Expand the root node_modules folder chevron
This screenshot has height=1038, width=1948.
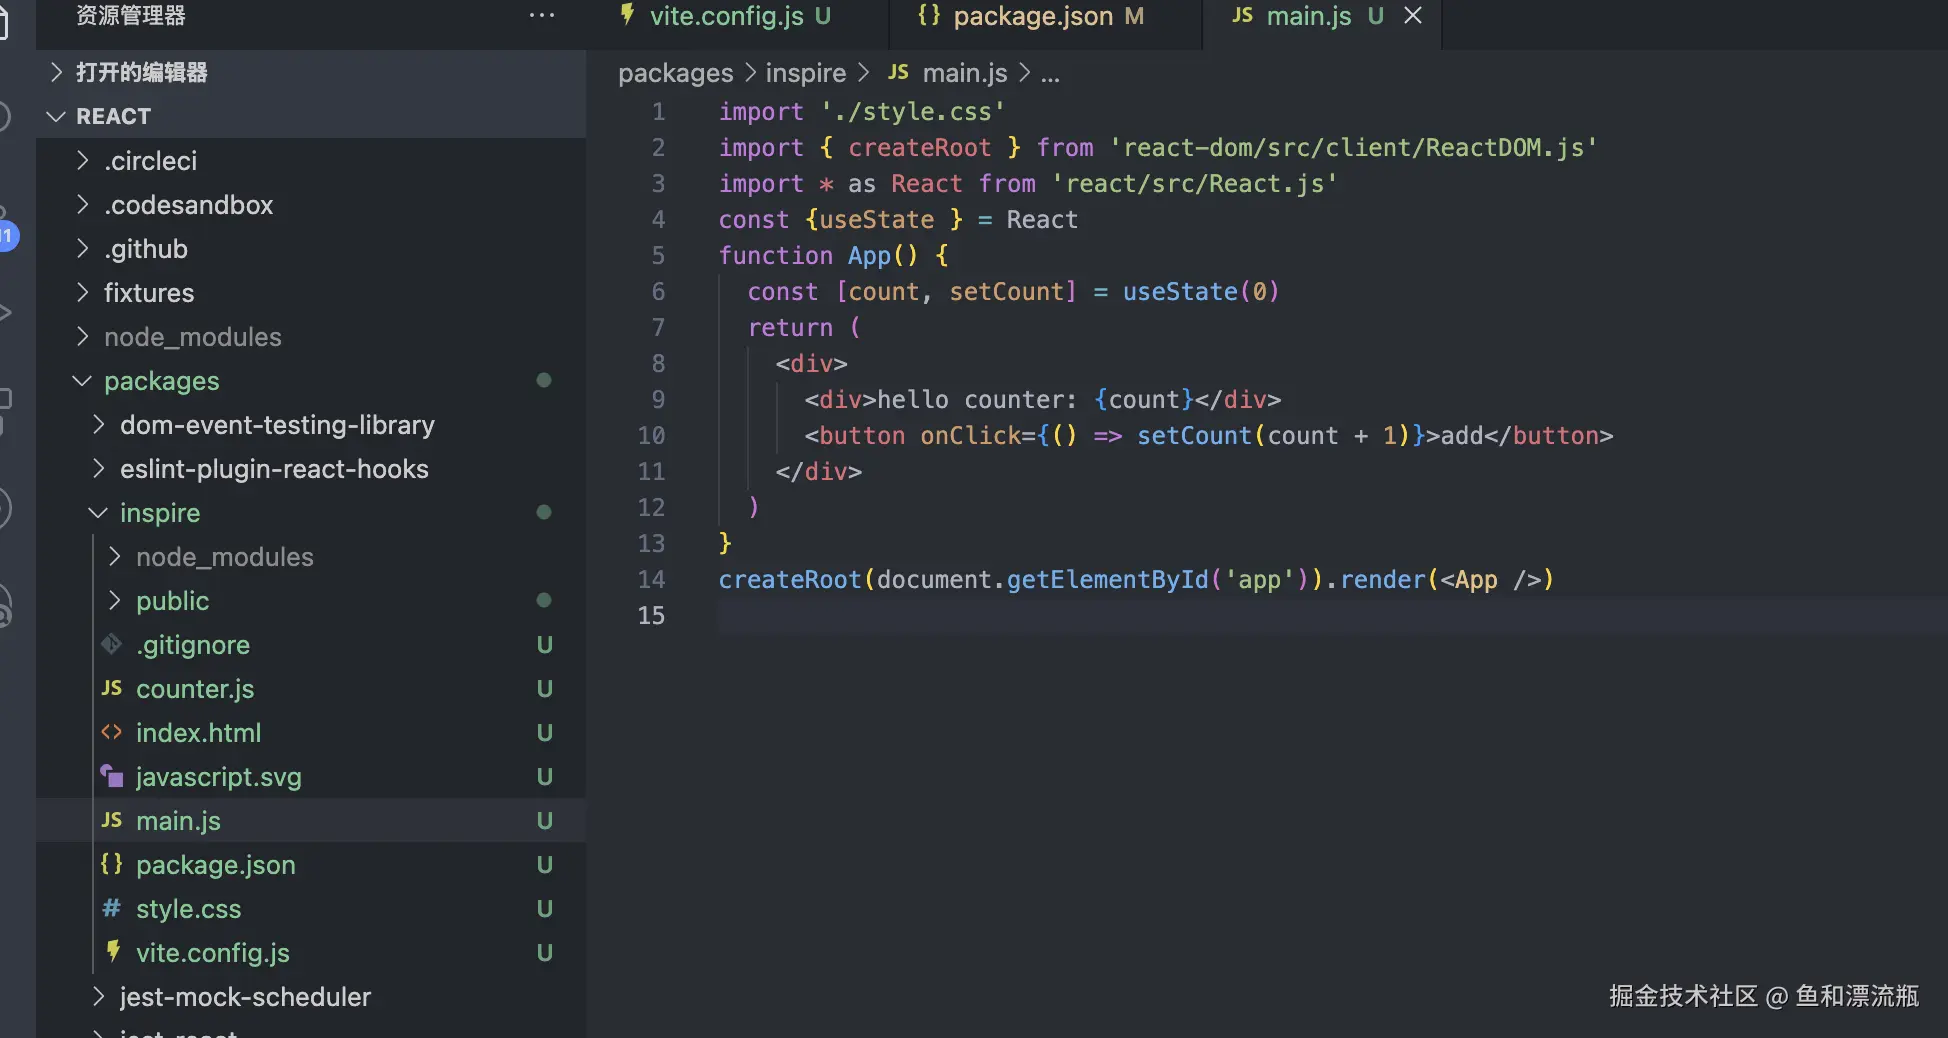point(83,337)
